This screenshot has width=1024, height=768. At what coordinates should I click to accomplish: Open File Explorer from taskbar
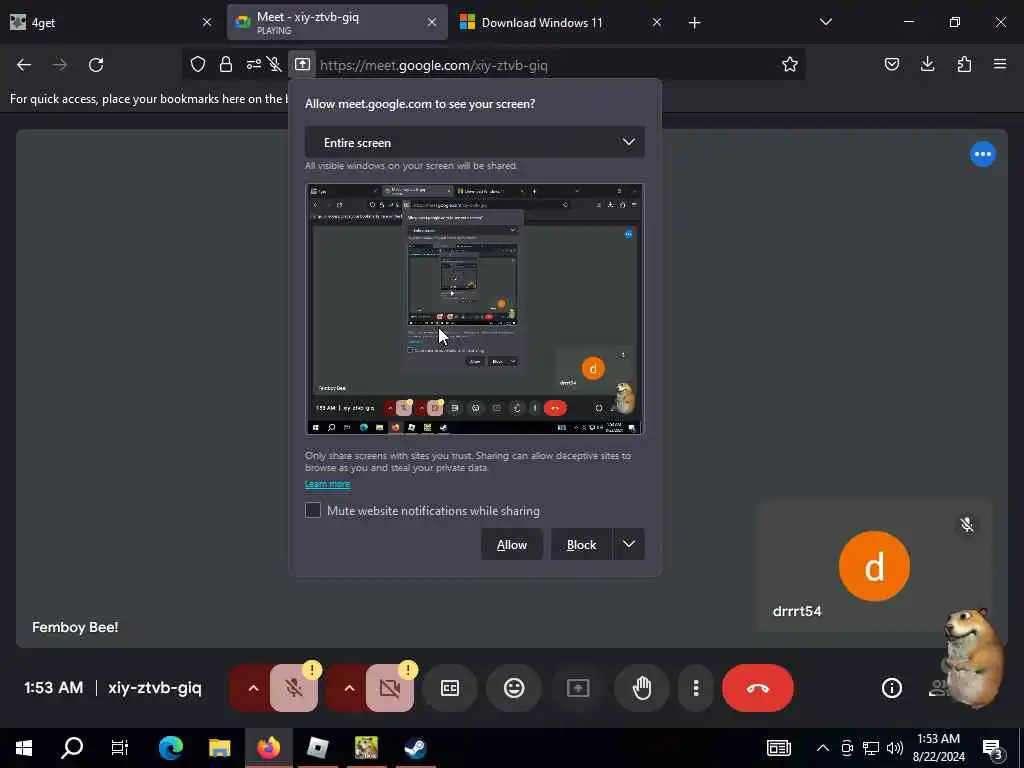[x=220, y=748]
